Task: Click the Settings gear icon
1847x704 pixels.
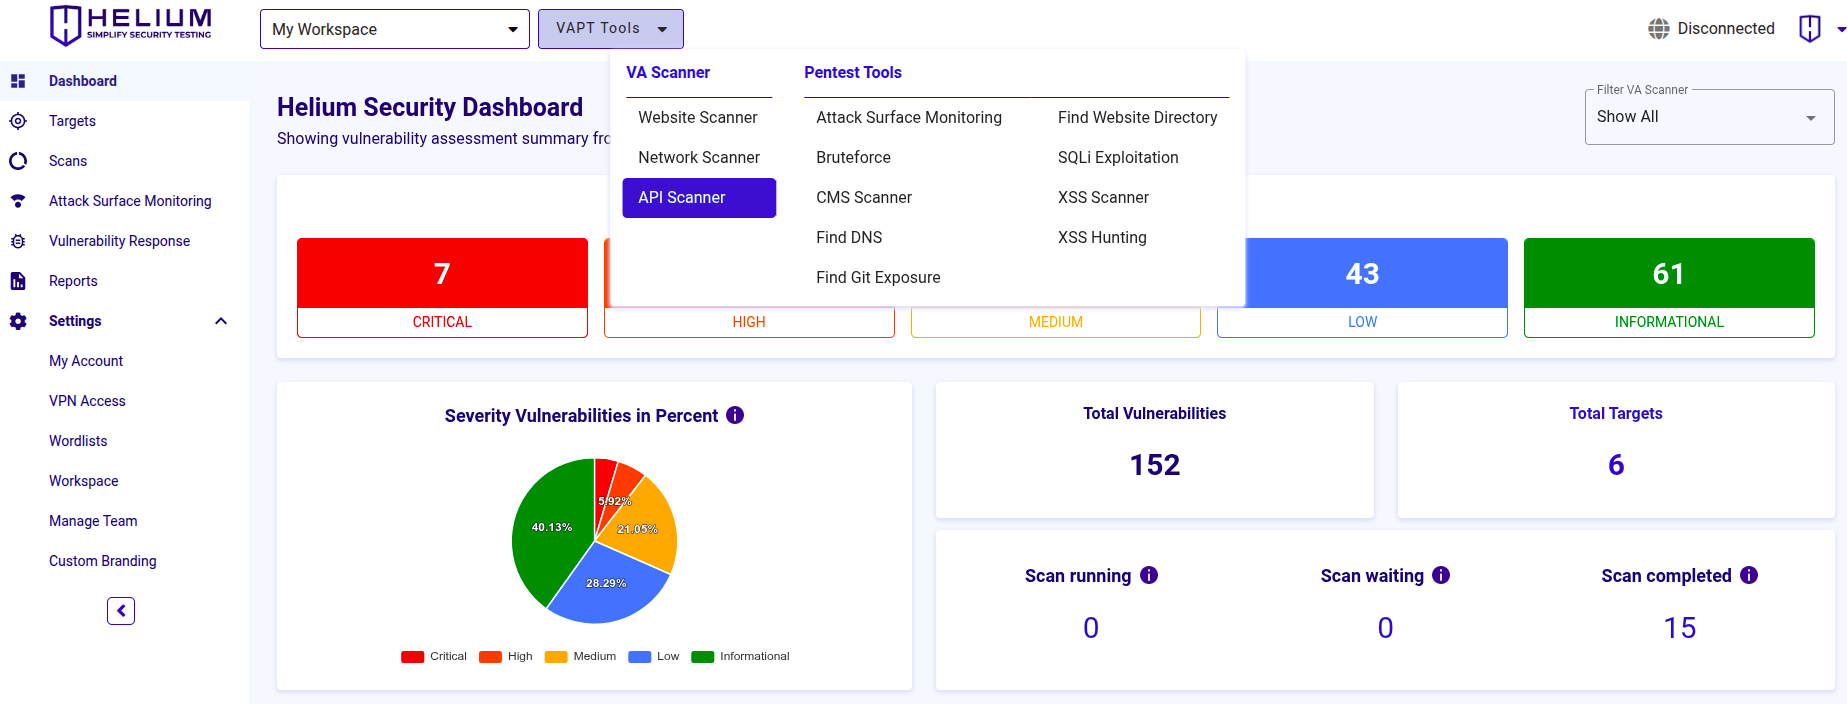Action: point(18,321)
